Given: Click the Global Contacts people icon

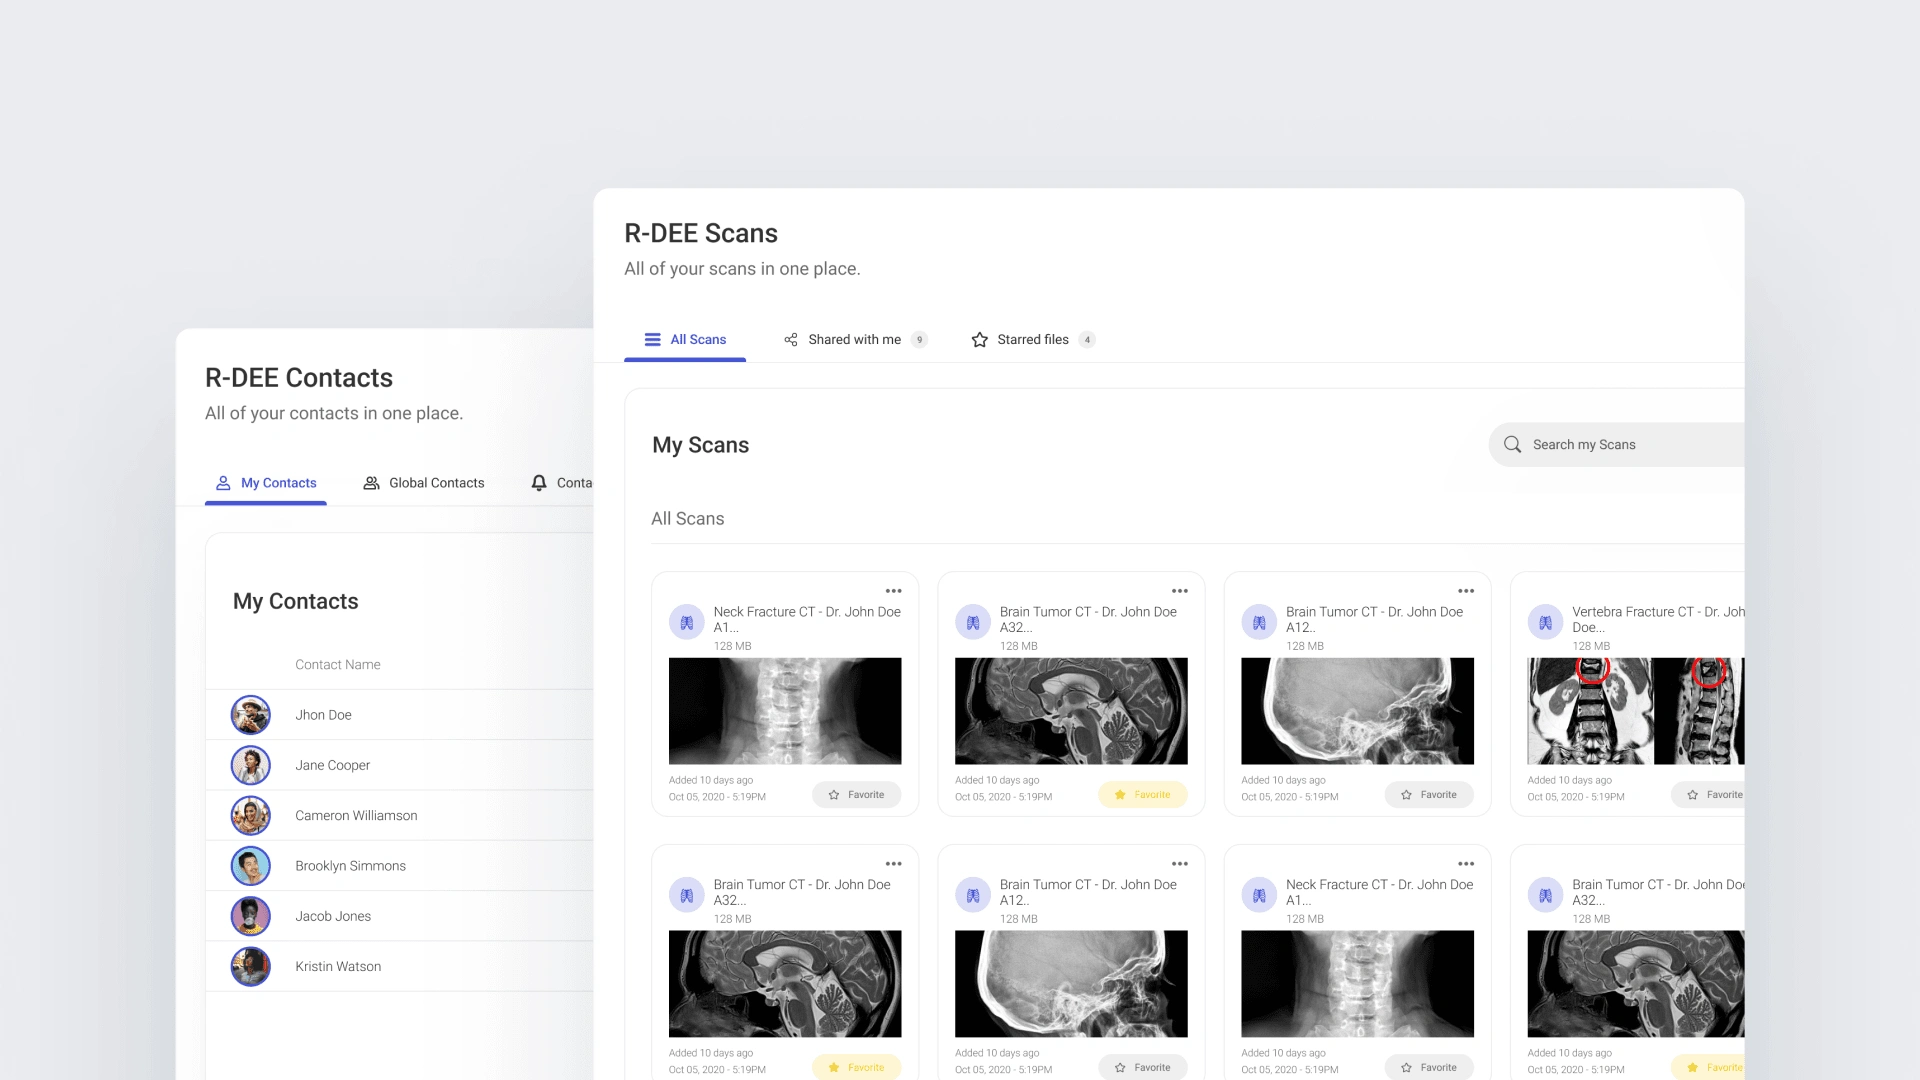Looking at the screenshot, I should click(x=371, y=483).
